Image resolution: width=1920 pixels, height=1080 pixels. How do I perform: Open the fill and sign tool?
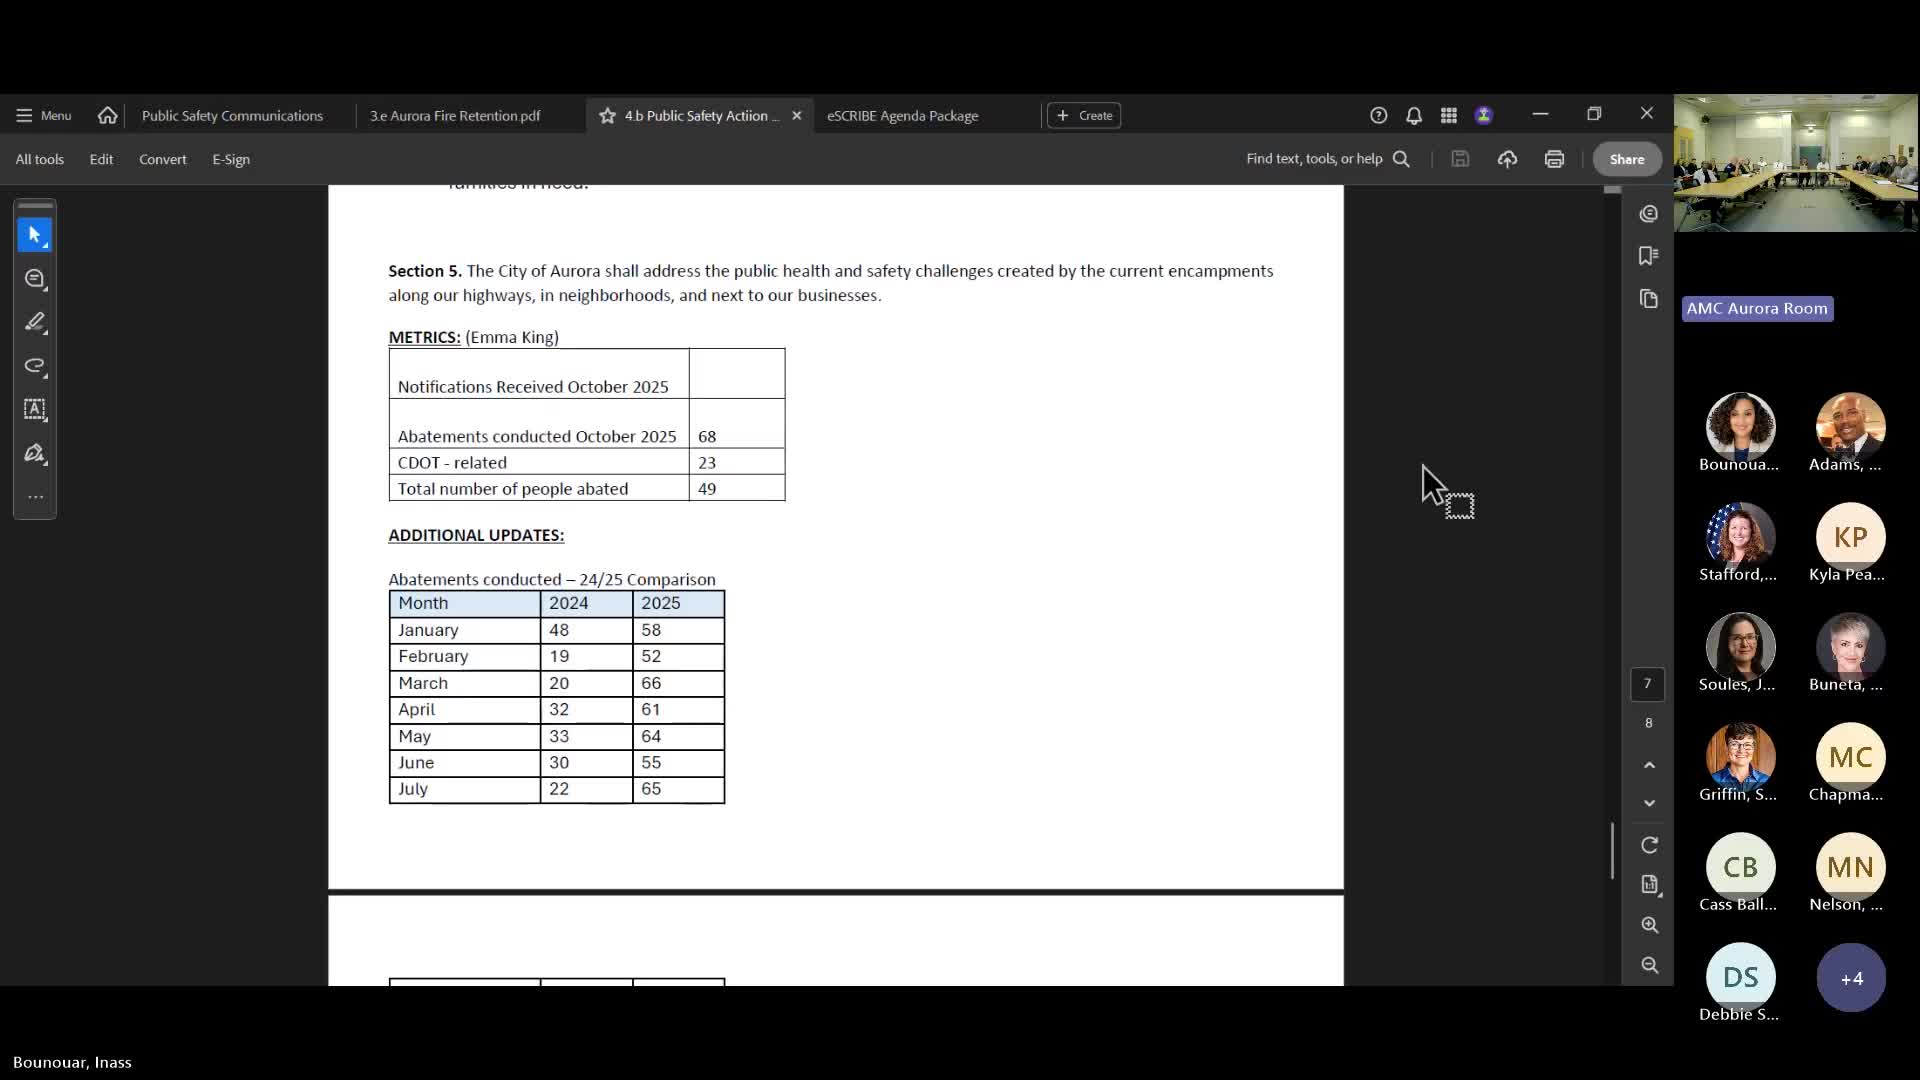point(35,453)
